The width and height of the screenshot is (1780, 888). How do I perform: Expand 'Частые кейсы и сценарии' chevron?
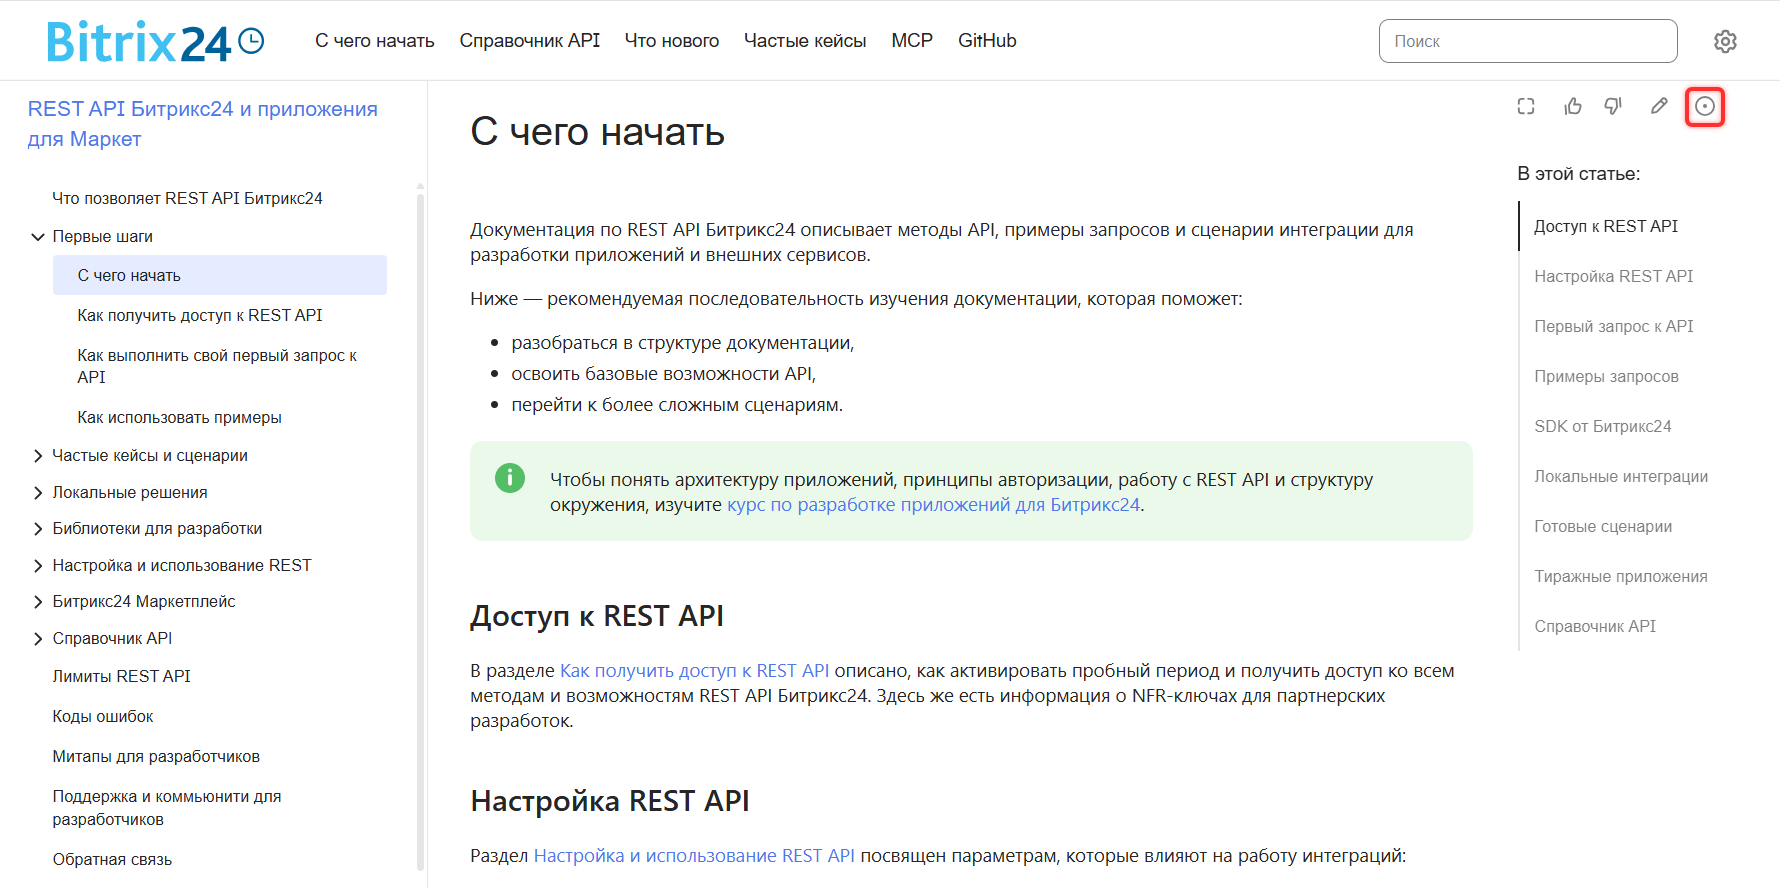(x=38, y=456)
